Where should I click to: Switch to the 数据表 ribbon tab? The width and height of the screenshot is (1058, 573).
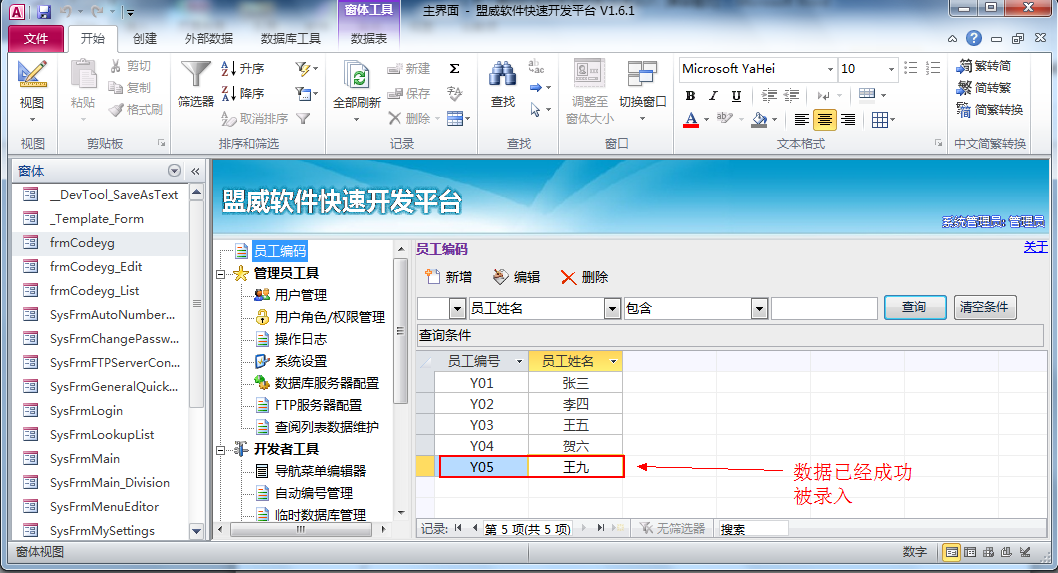coord(368,38)
